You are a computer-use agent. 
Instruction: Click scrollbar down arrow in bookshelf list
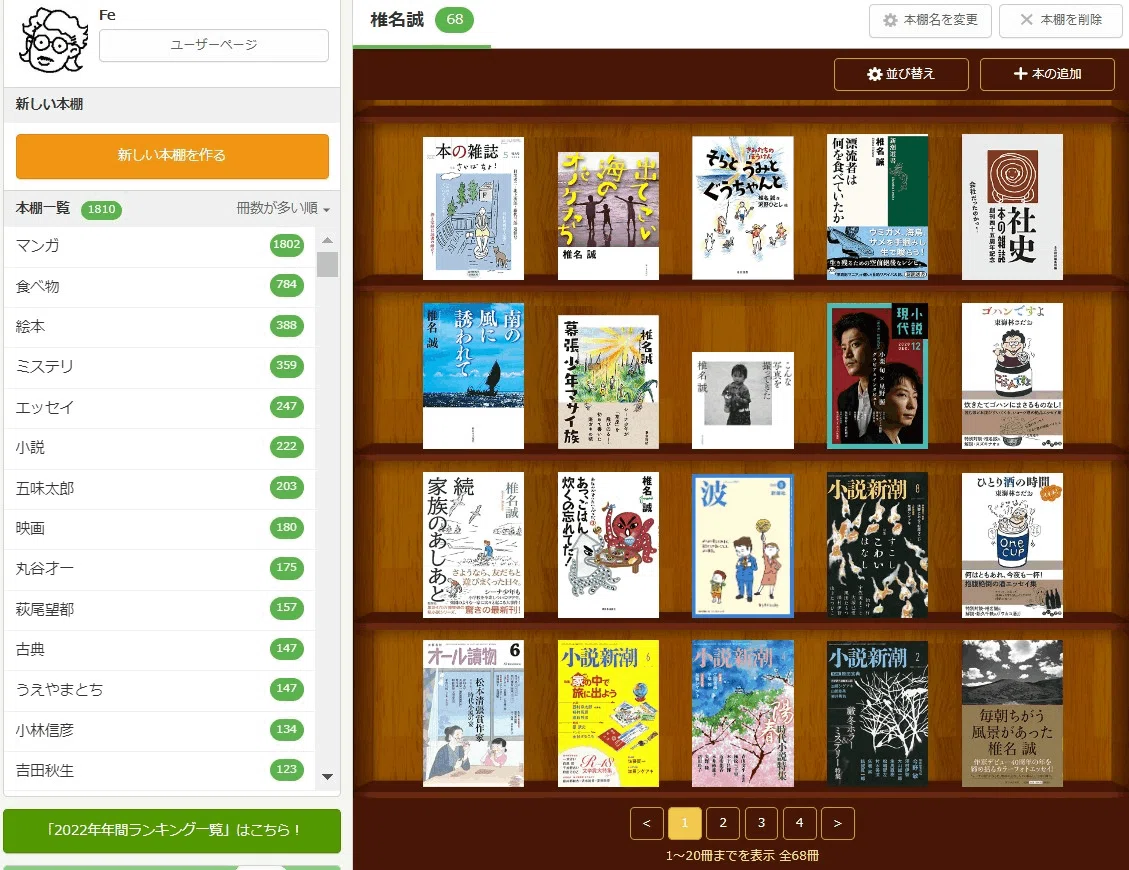click(x=328, y=776)
